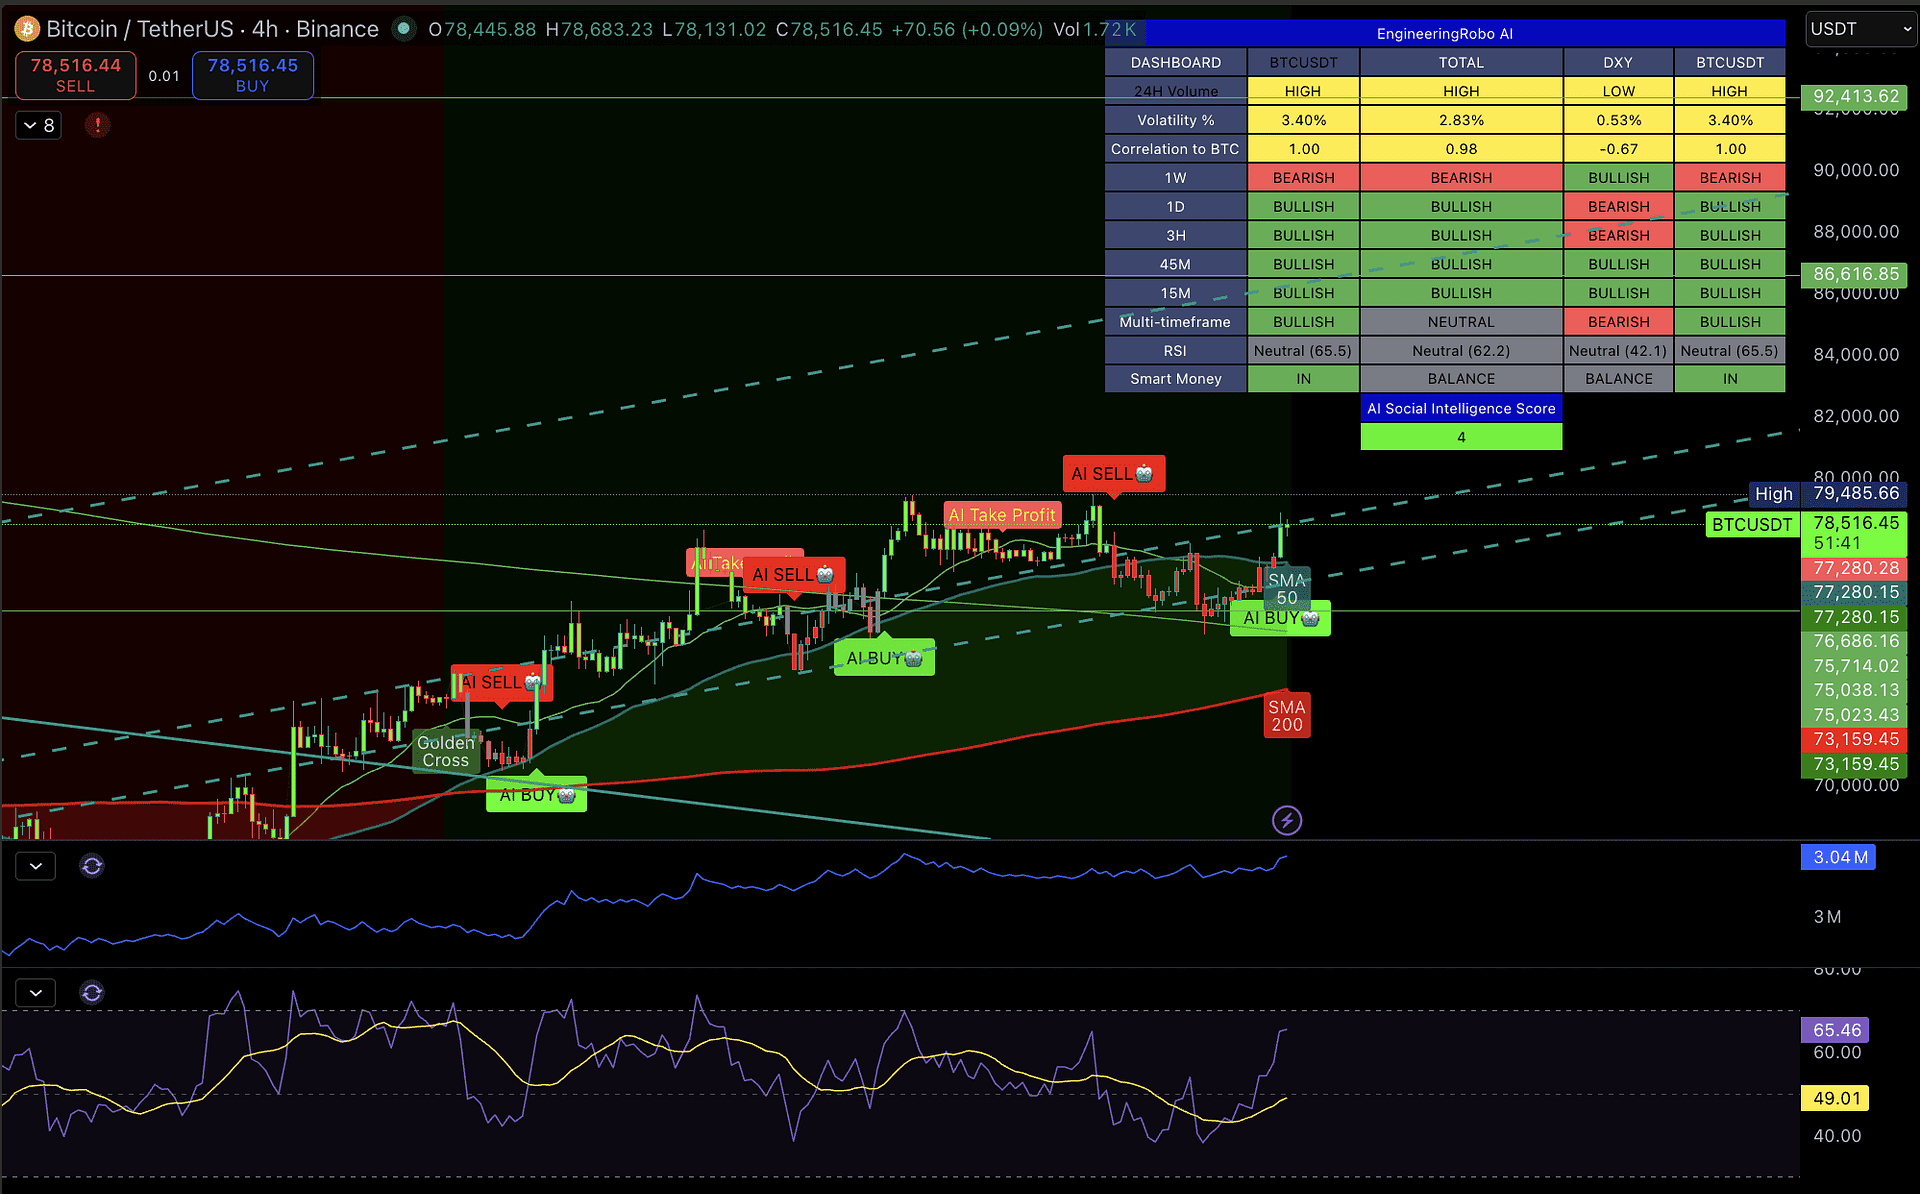Click the refresh icon in volume pane
This screenshot has width=1920, height=1194.
tap(92, 866)
